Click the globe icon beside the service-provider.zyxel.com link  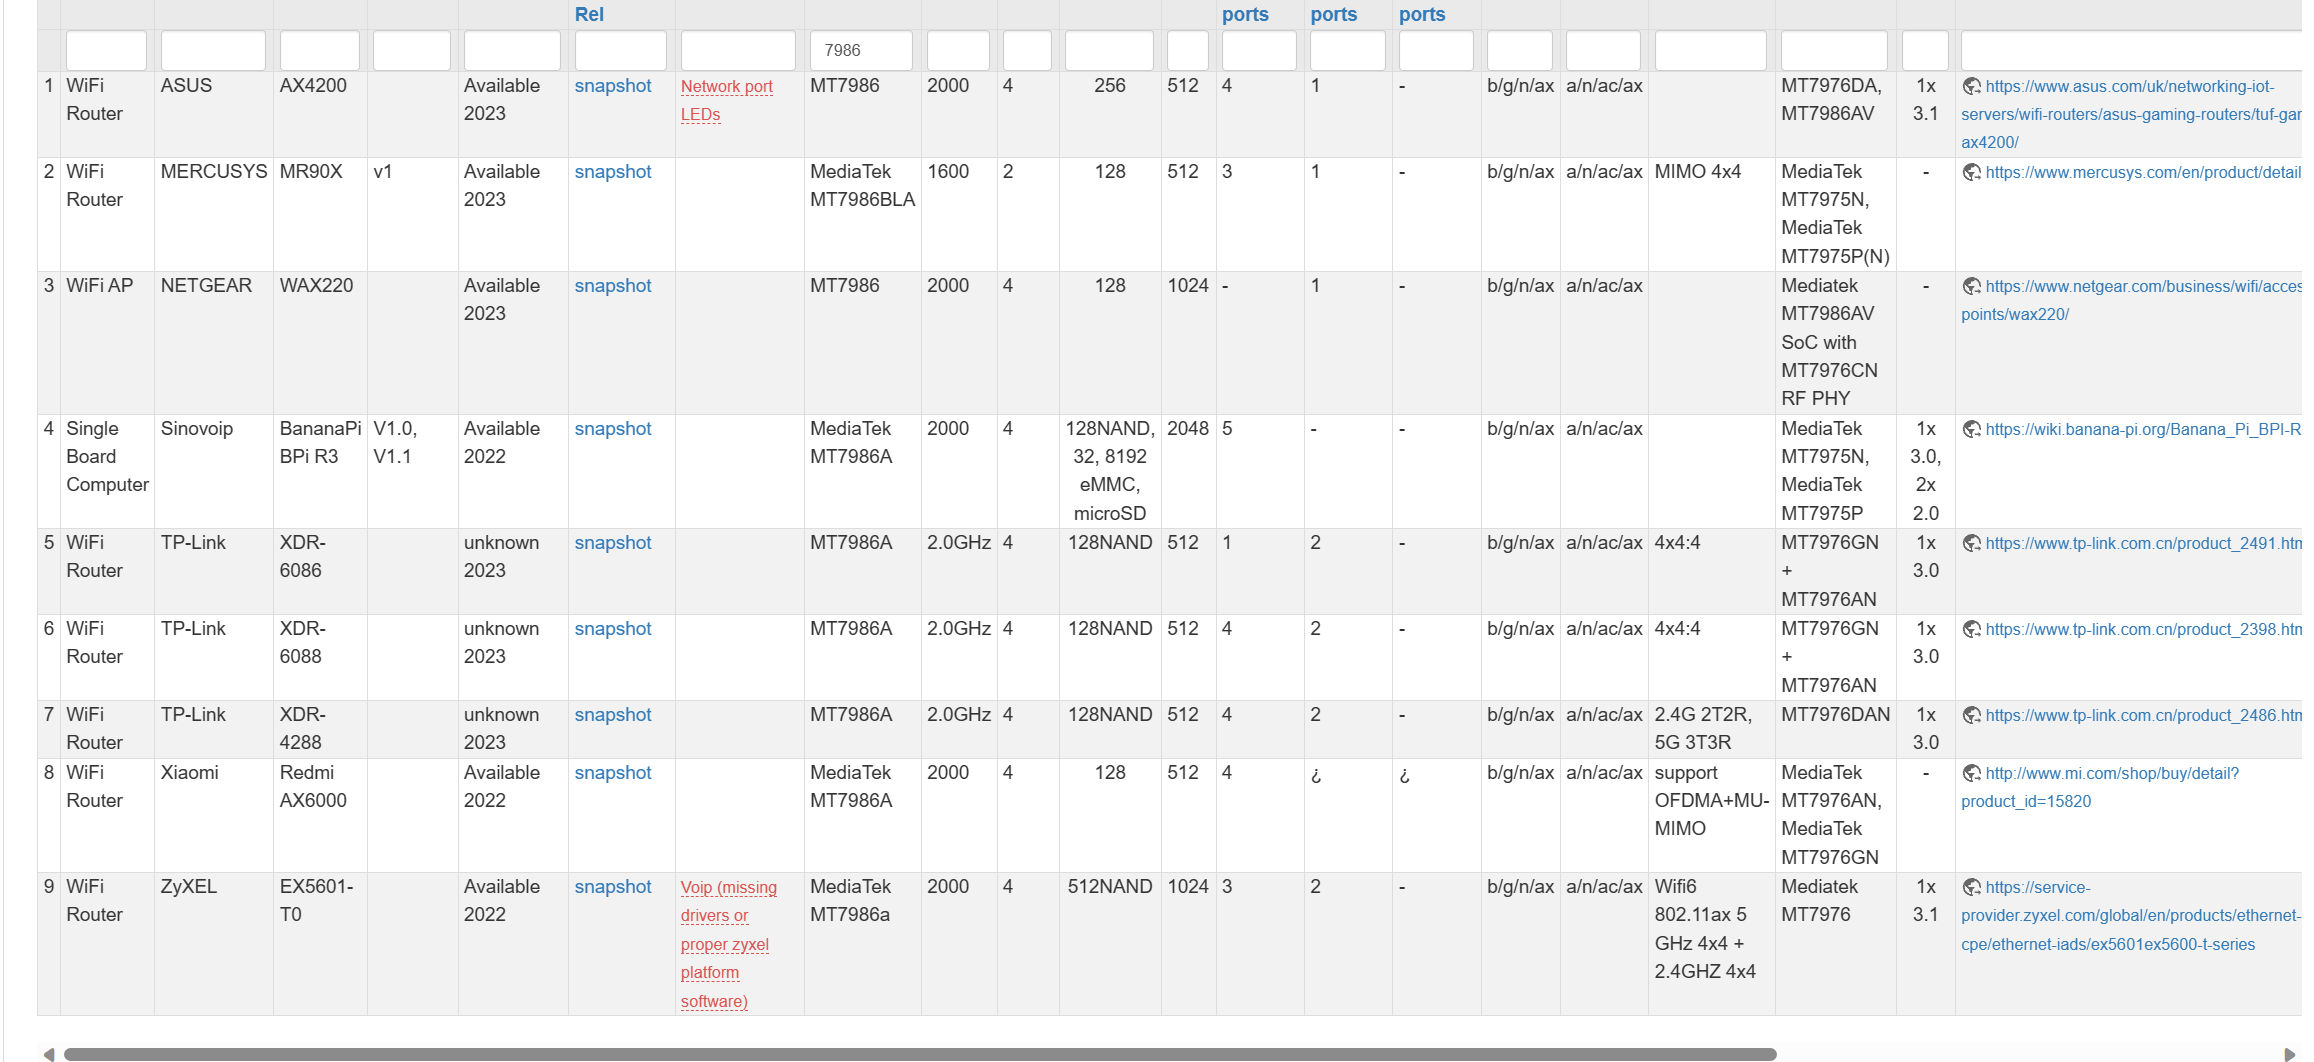coord(1971,888)
